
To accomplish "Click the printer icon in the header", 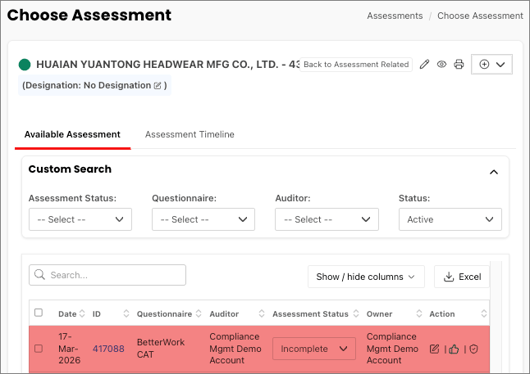I will 459,64.
